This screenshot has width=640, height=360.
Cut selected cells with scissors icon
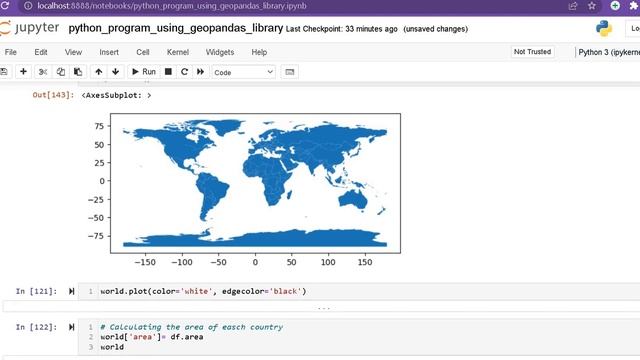pos(42,72)
